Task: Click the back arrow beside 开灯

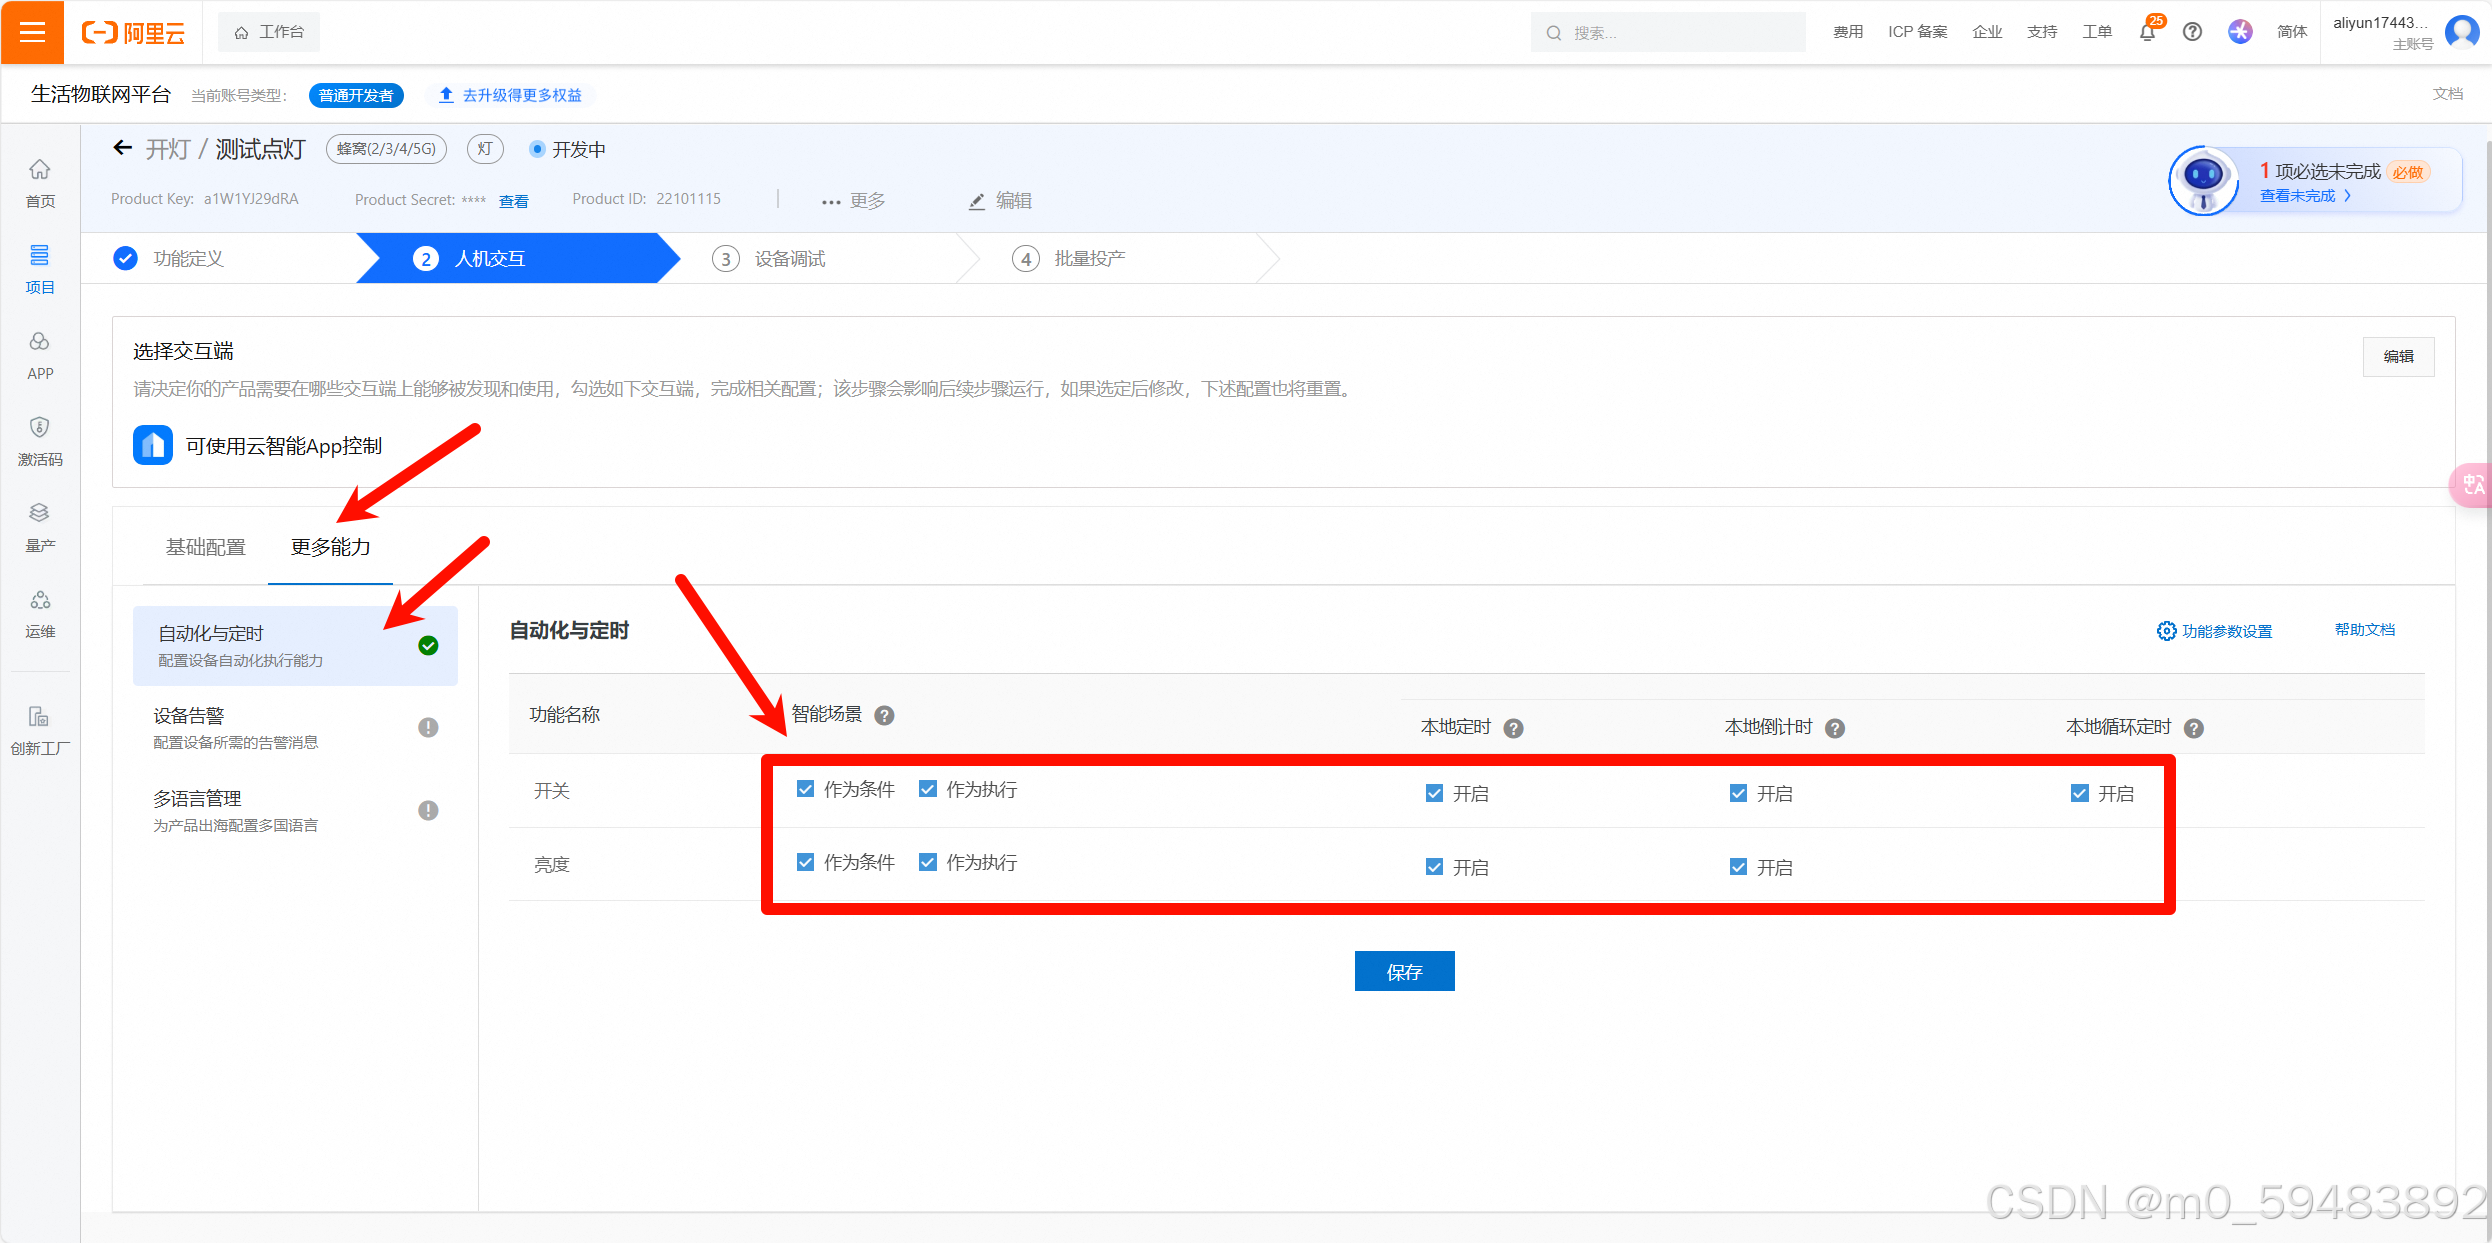Action: [123, 148]
